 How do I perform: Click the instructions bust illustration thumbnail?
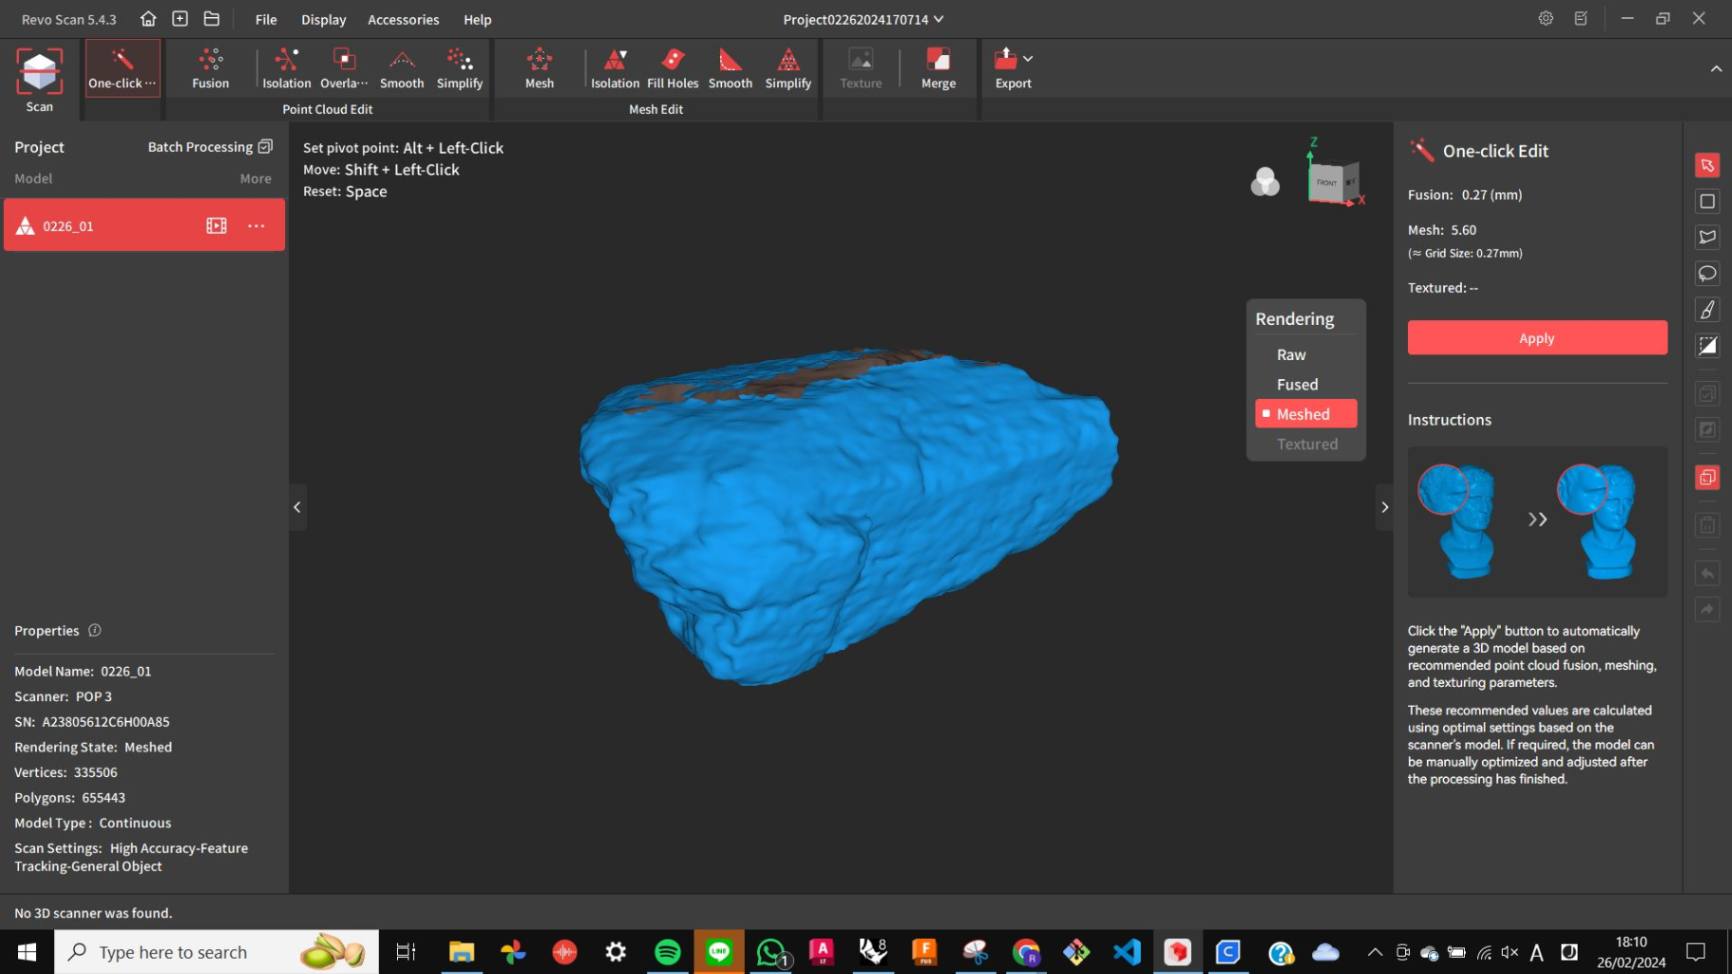tap(1537, 521)
